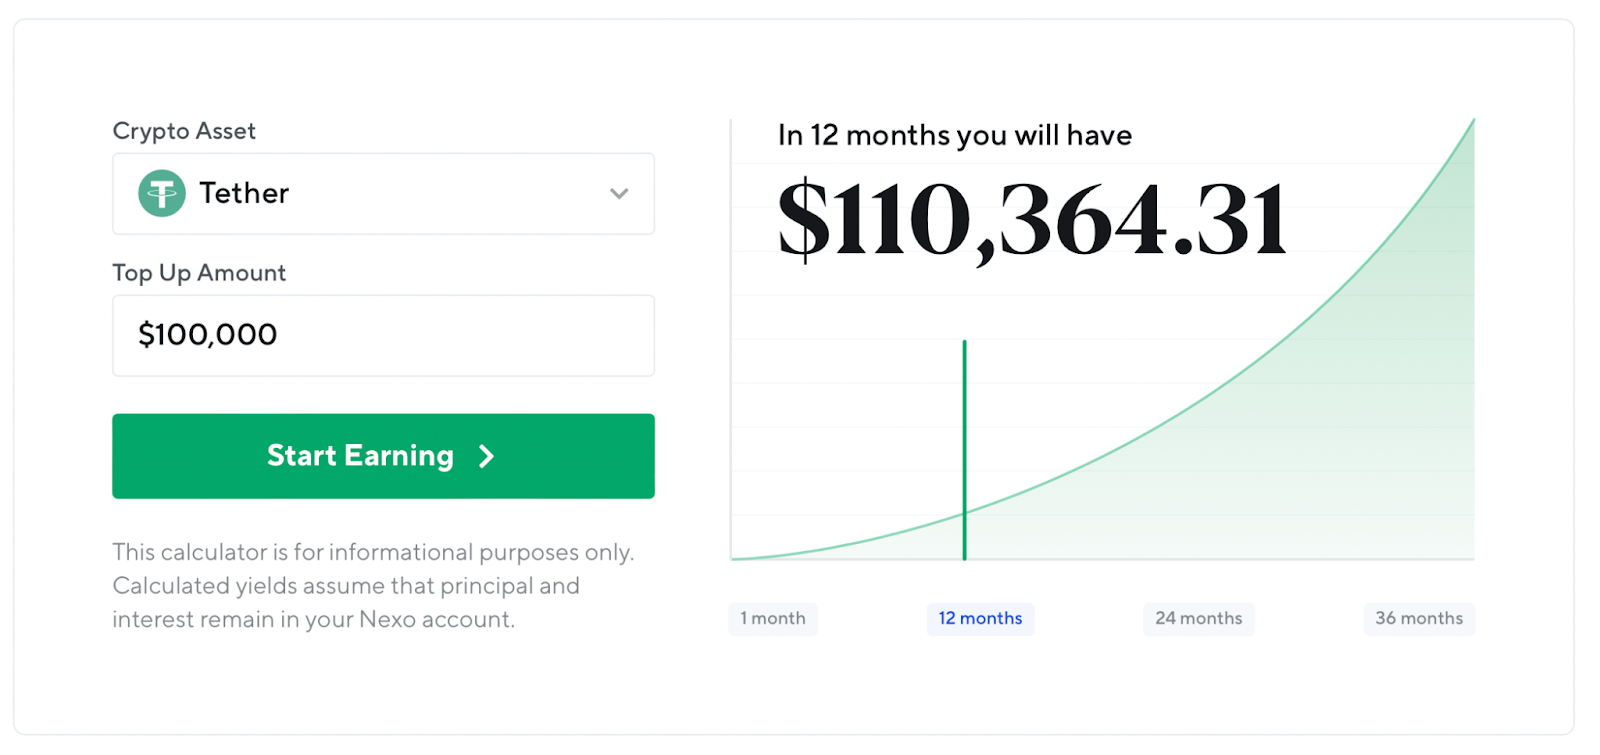Click the chevron on the Tether selector

(x=618, y=194)
